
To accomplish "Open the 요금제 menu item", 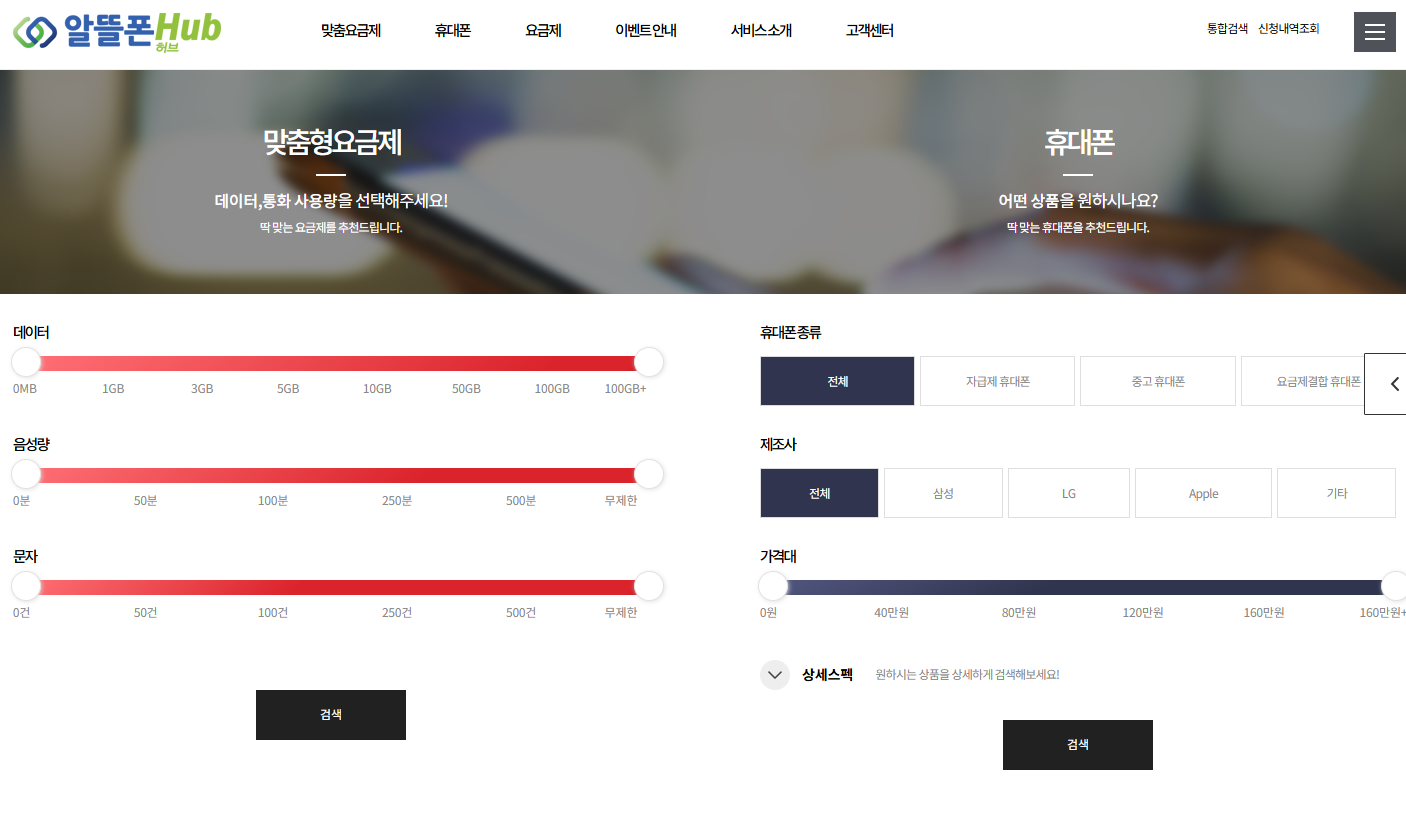I will click(543, 31).
